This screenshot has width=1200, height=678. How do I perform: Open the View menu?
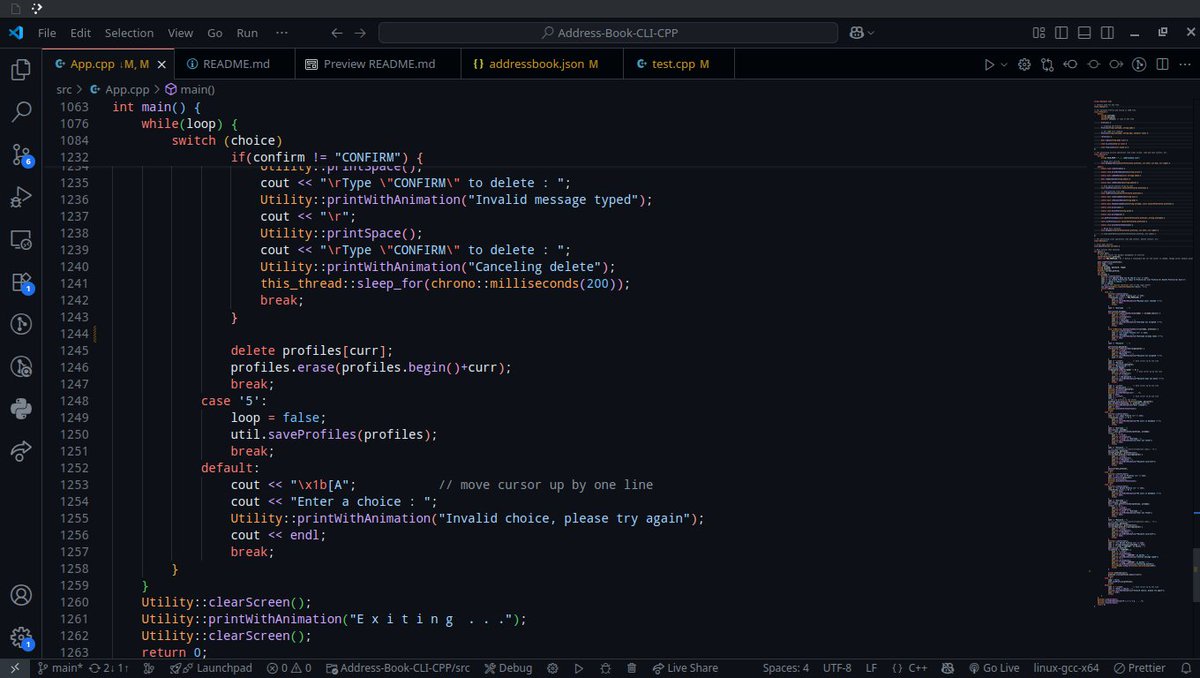tap(181, 32)
